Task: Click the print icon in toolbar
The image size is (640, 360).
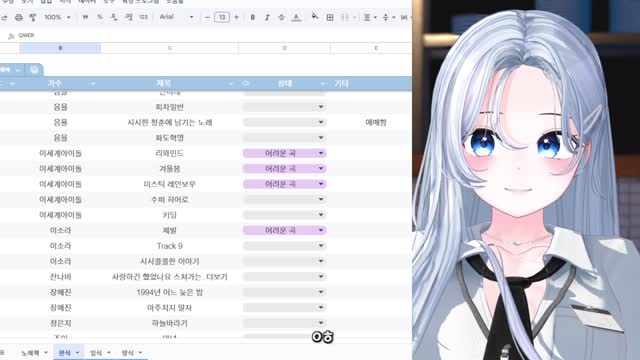Action: (x=19, y=18)
